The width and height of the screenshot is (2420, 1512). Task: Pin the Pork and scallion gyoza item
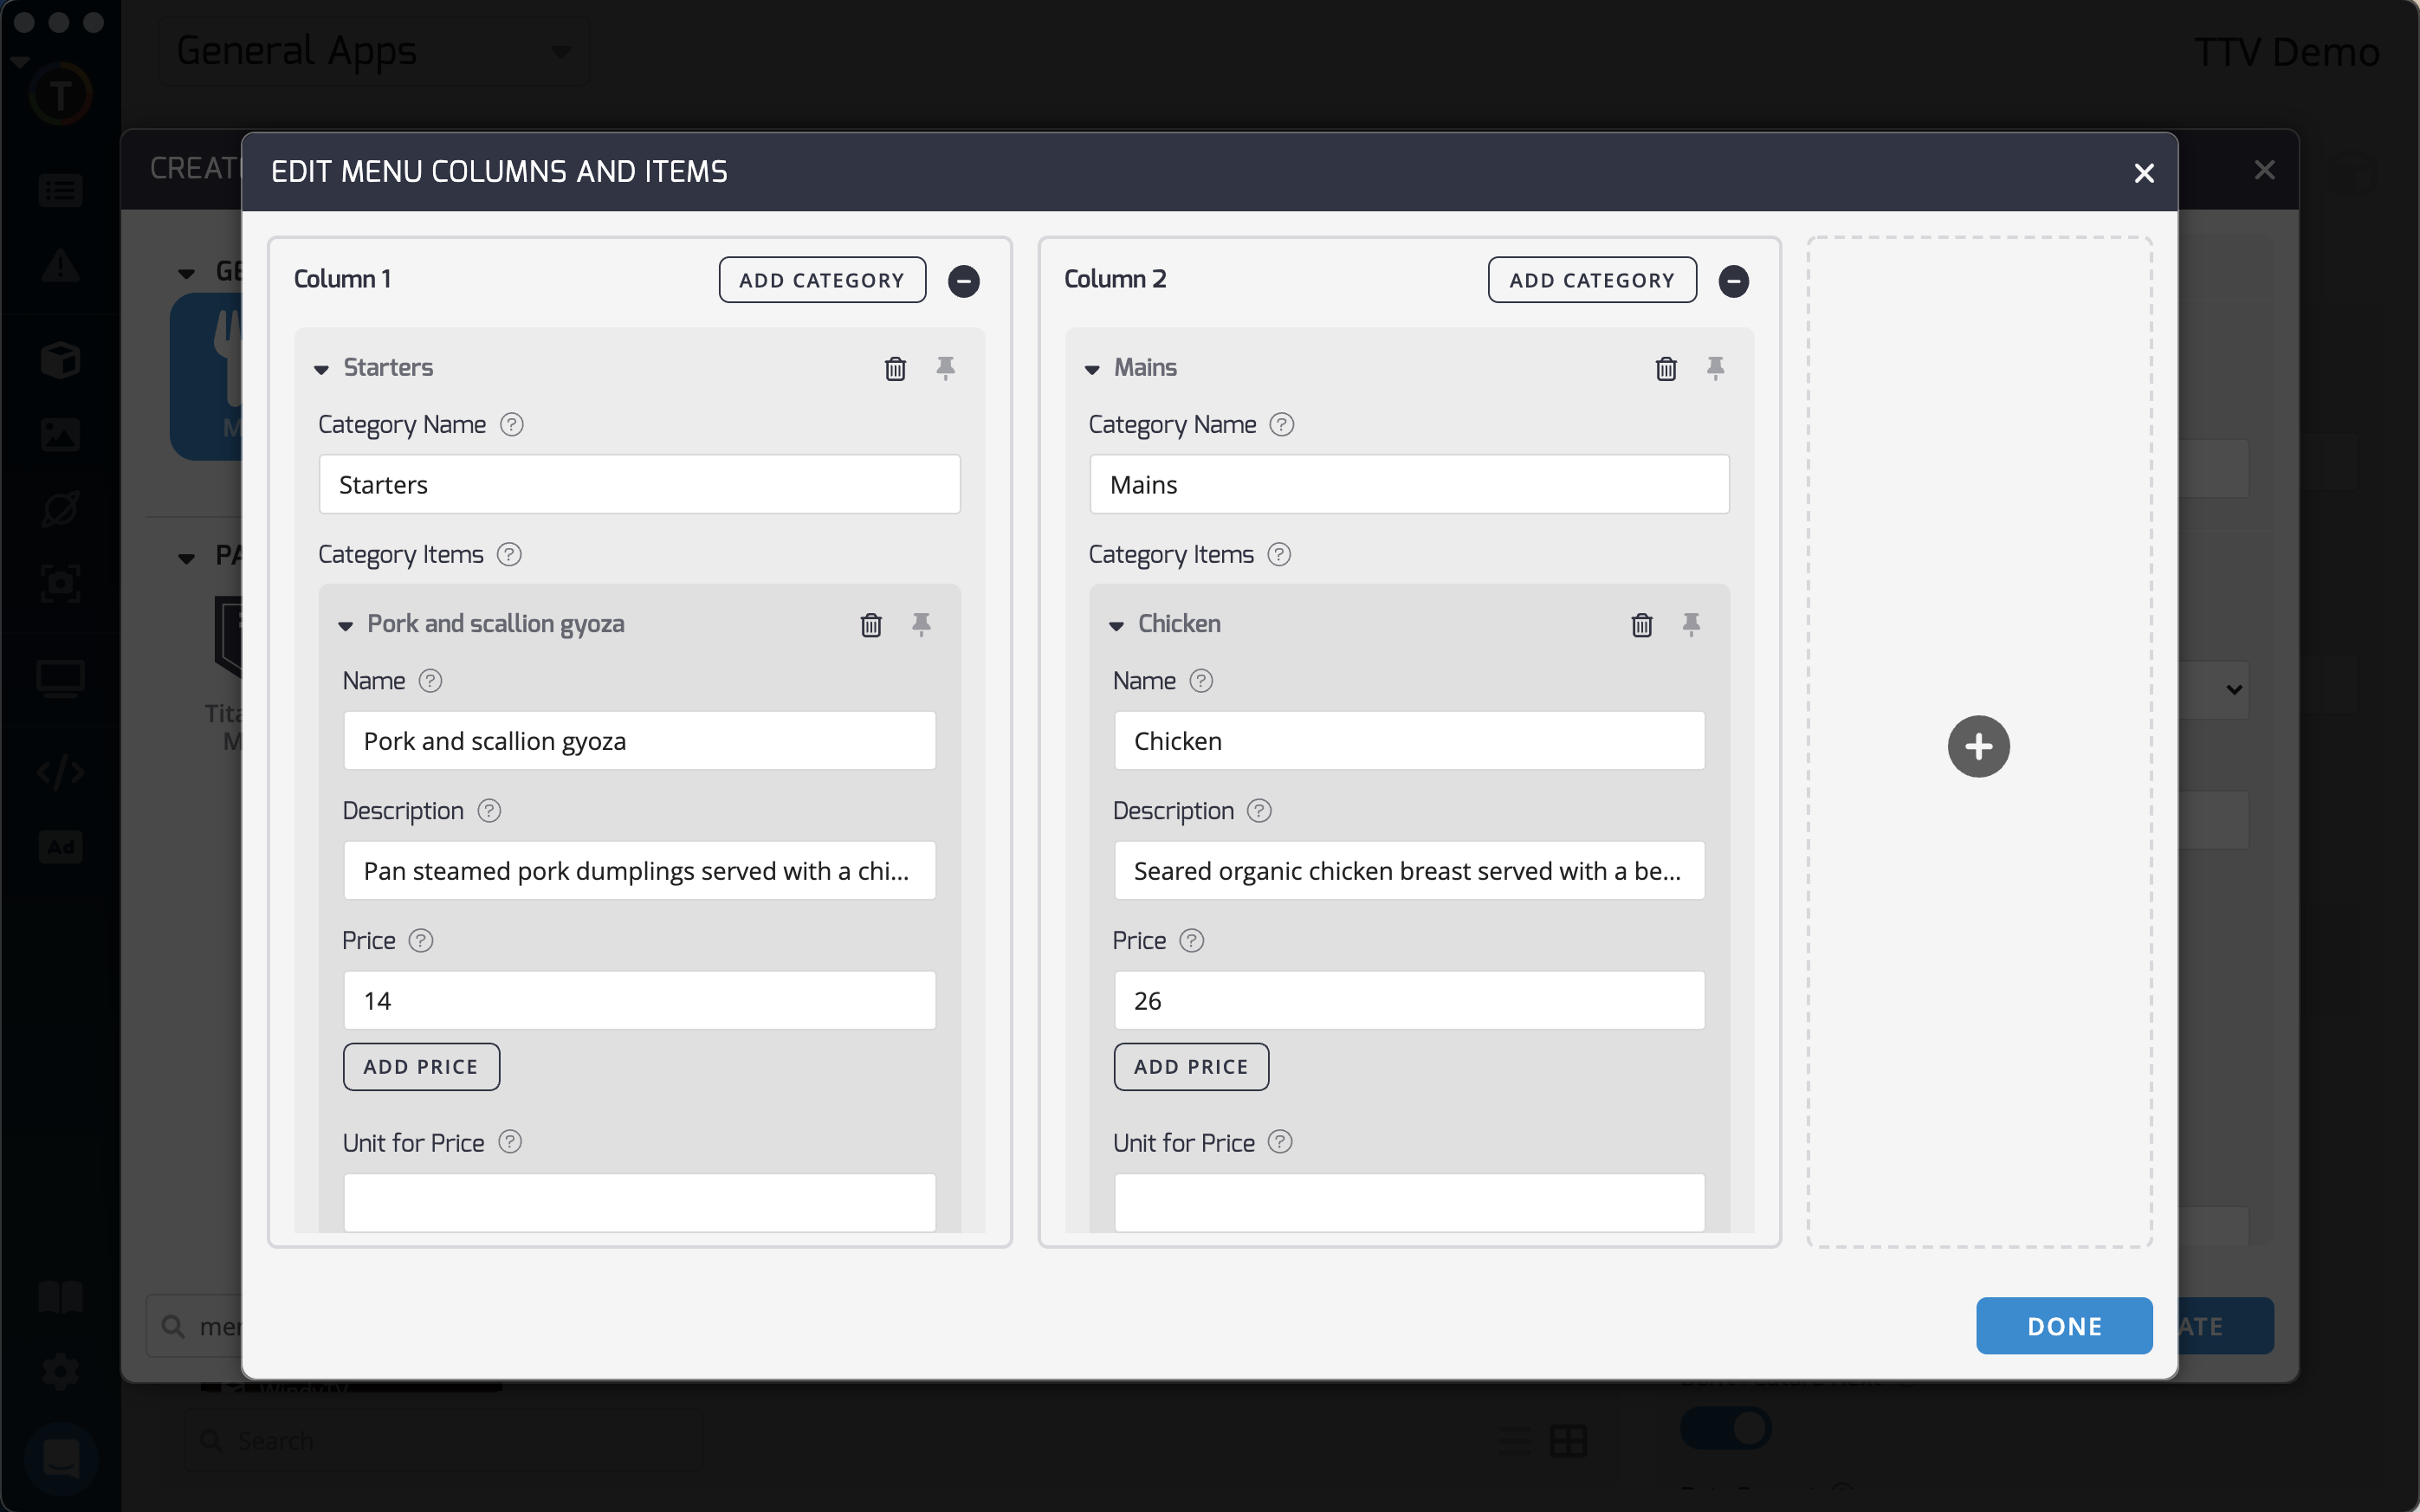point(921,625)
